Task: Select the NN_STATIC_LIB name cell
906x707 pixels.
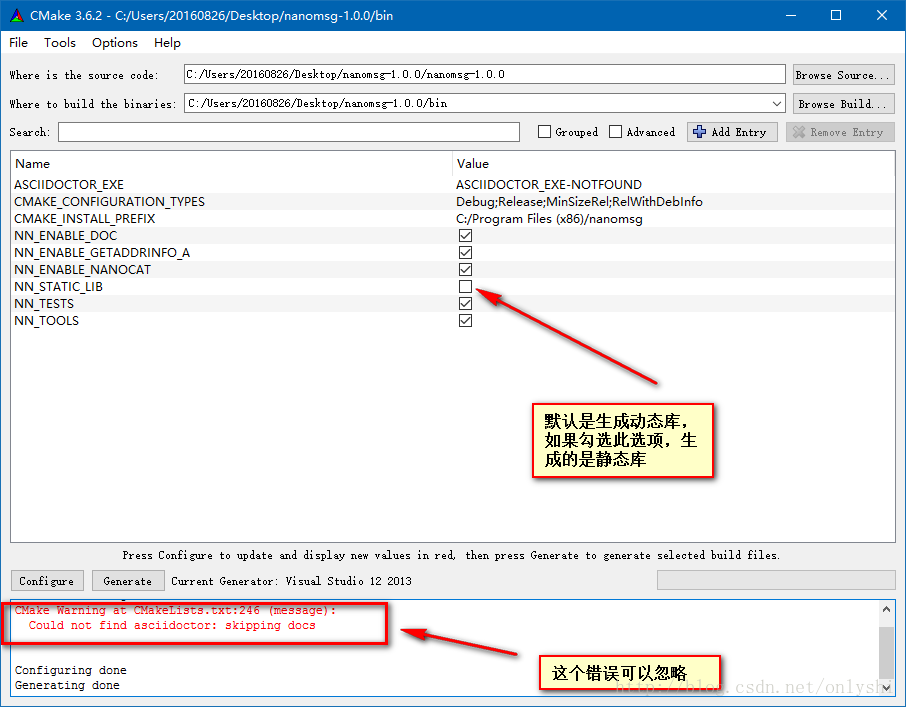Action: click(x=58, y=287)
